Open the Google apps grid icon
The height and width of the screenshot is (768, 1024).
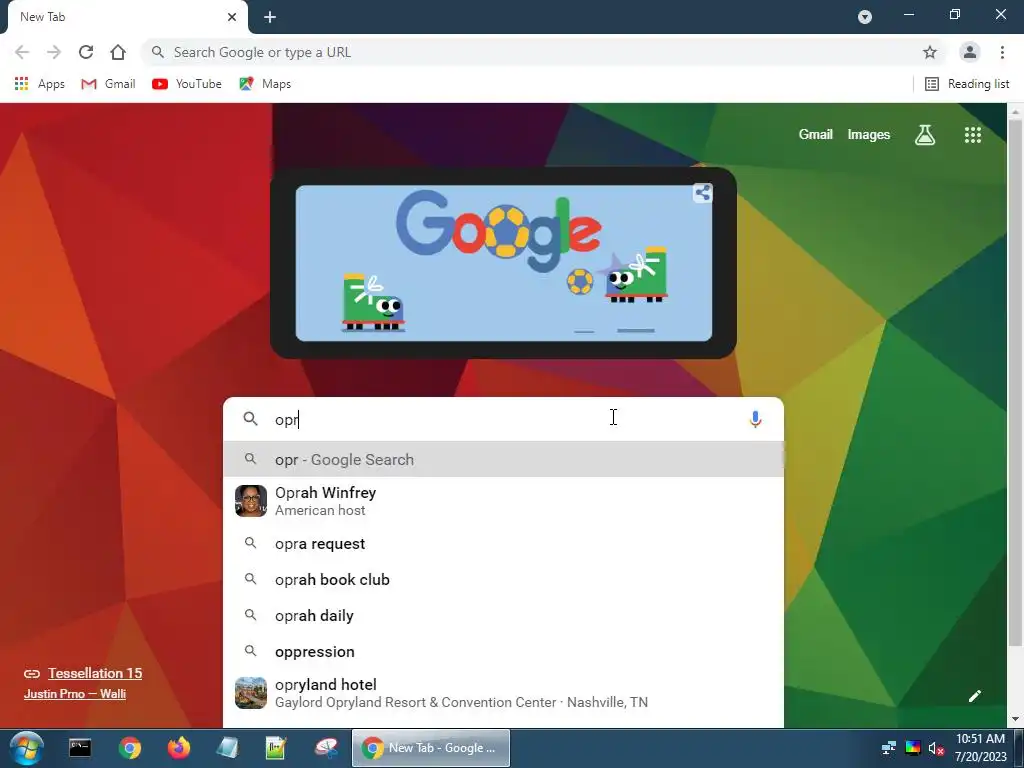(x=972, y=135)
